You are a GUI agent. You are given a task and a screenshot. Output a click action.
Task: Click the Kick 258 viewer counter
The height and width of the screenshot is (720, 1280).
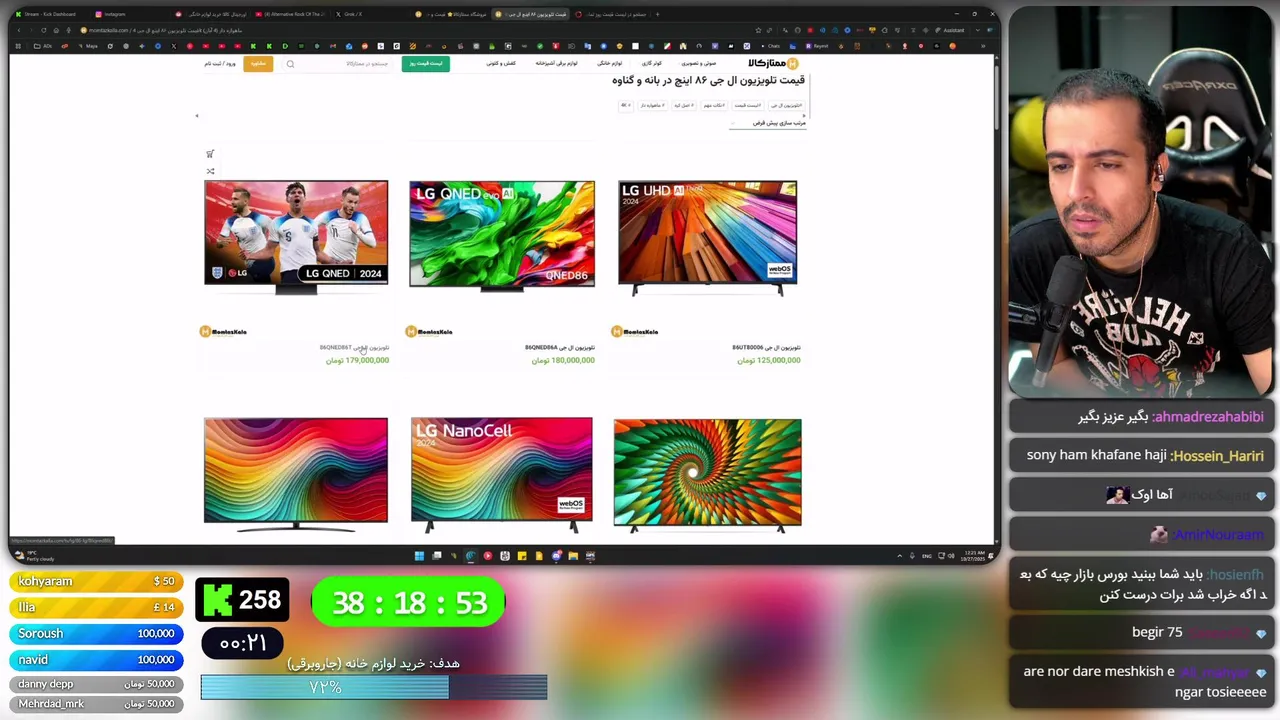[243, 600]
